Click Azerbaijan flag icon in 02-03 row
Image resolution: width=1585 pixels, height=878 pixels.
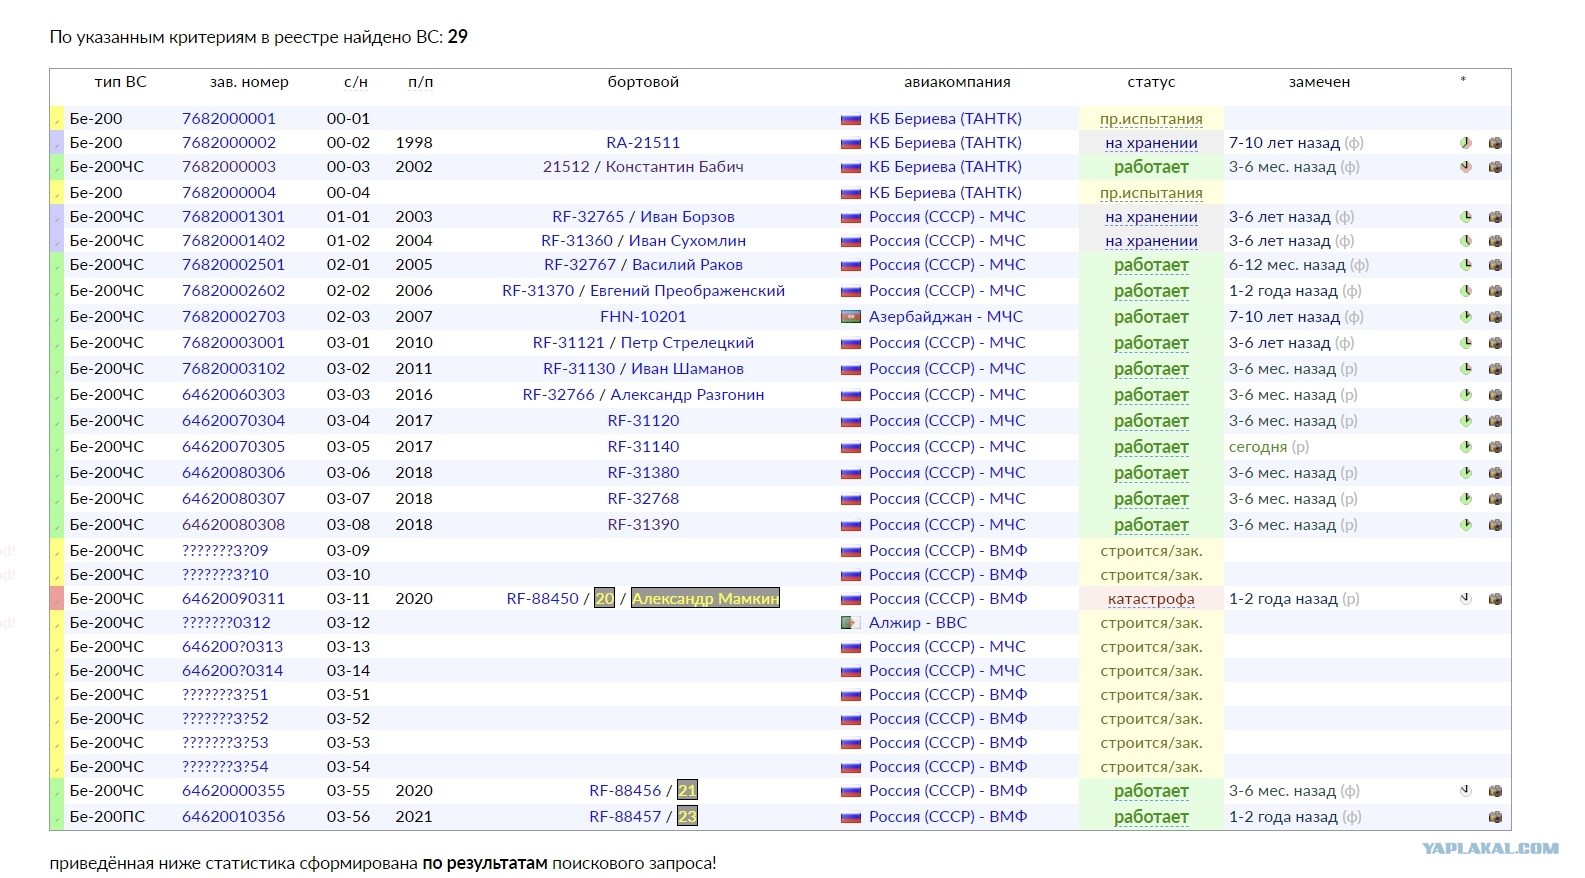pos(851,317)
